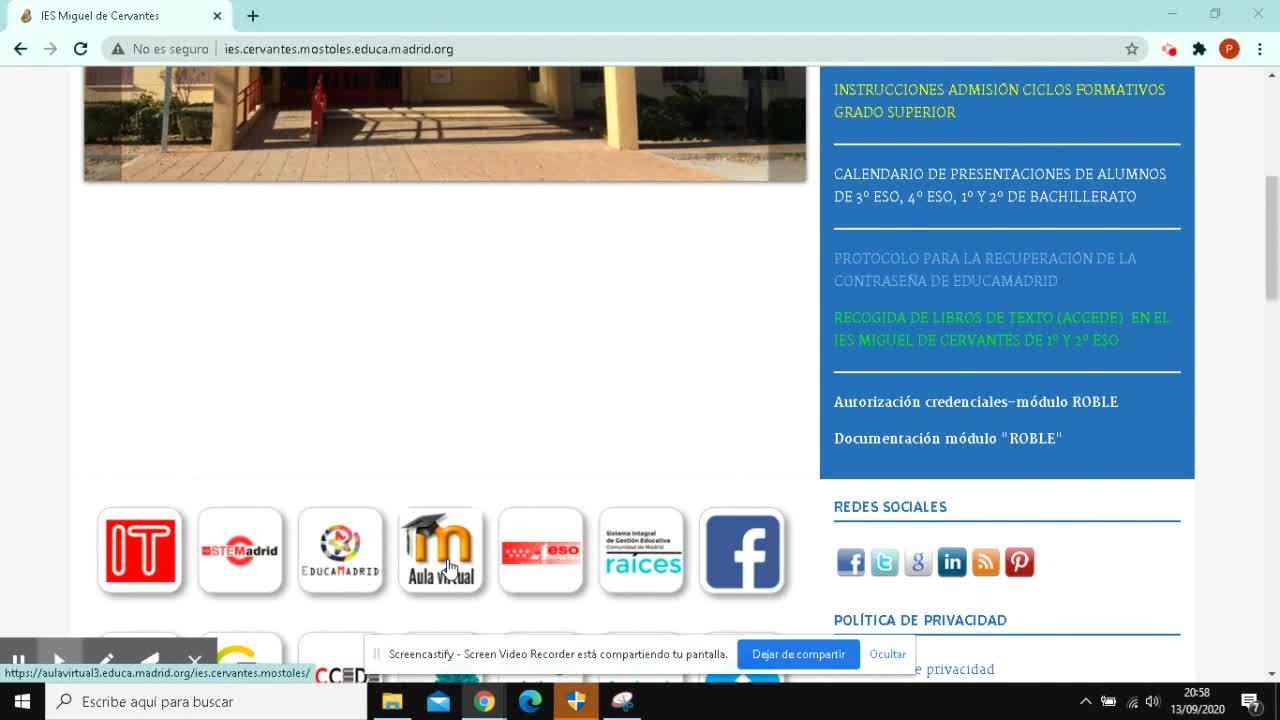
Task: Click Dejar de compartir button
Action: (x=798, y=654)
